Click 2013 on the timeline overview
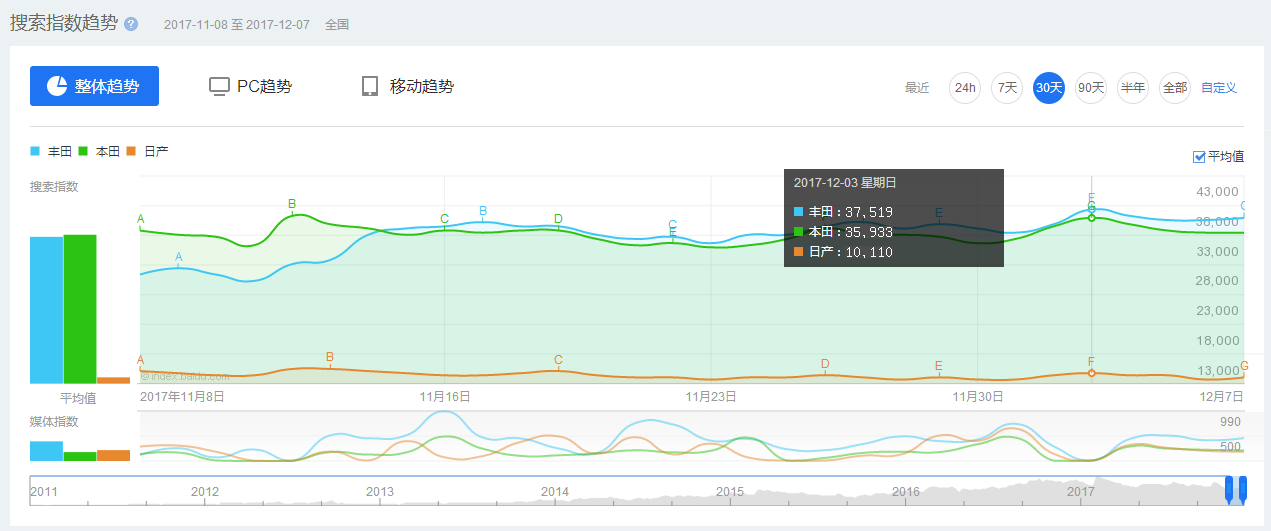 pyautogui.click(x=380, y=492)
